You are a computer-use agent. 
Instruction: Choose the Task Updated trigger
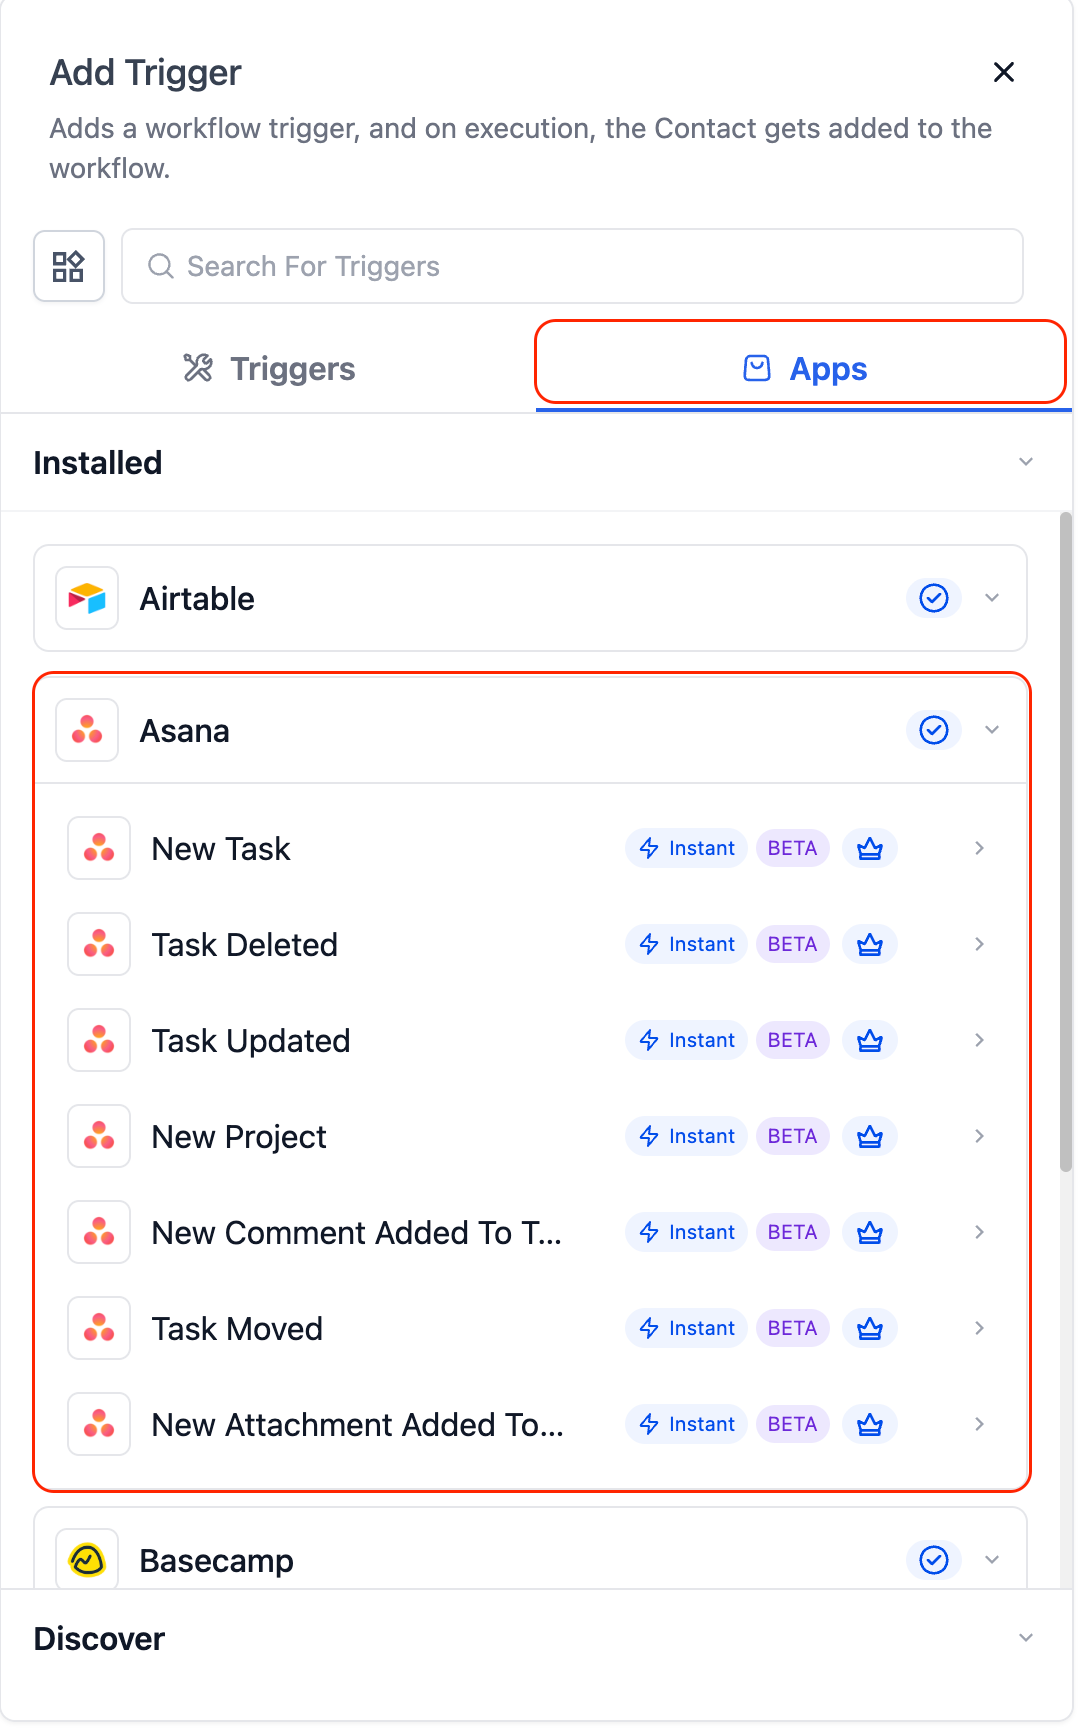[x=251, y=1041]
